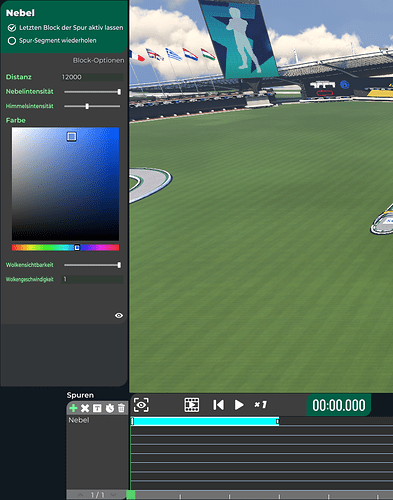This screenshot has height=500, width=393.
Task: Click the stopwatch icon in the Spuren toolbar
Action: pos(109,408)
